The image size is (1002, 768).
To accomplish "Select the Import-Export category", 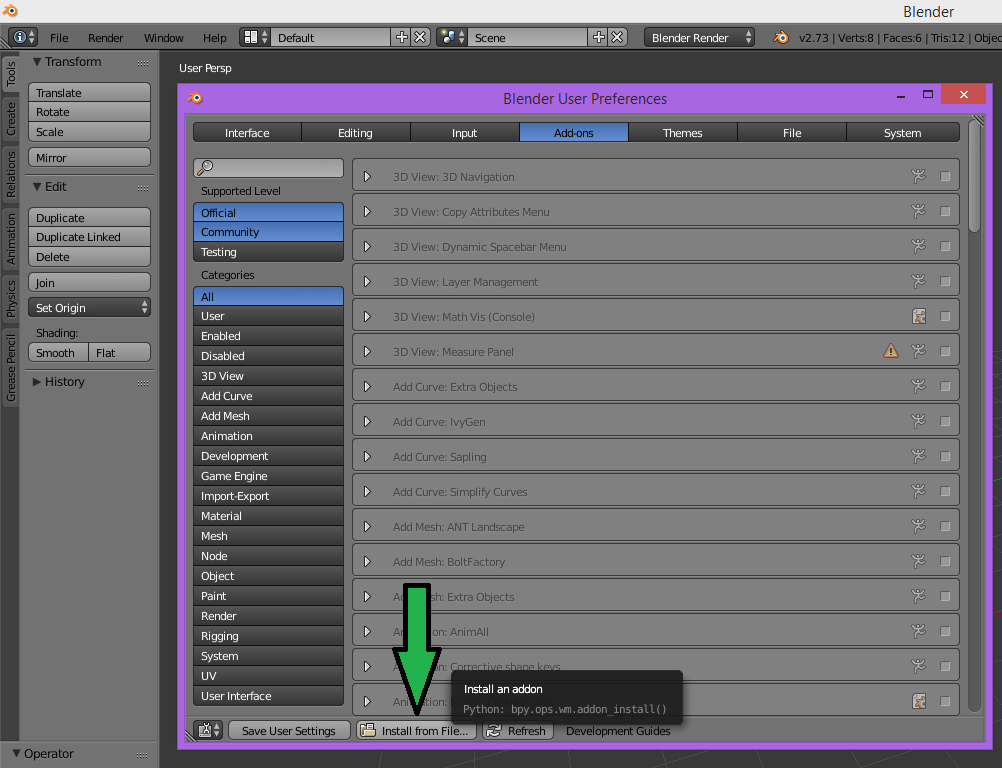I will point(268,496).
